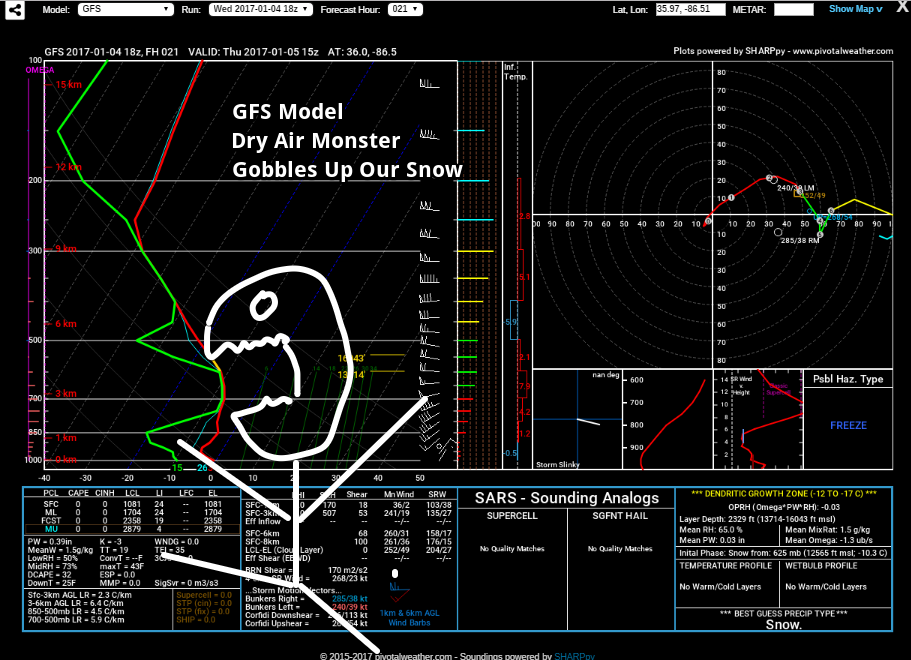The image size is (911, 660).
Task: Focus the METAR text box
Action: (x=794, y=9)
